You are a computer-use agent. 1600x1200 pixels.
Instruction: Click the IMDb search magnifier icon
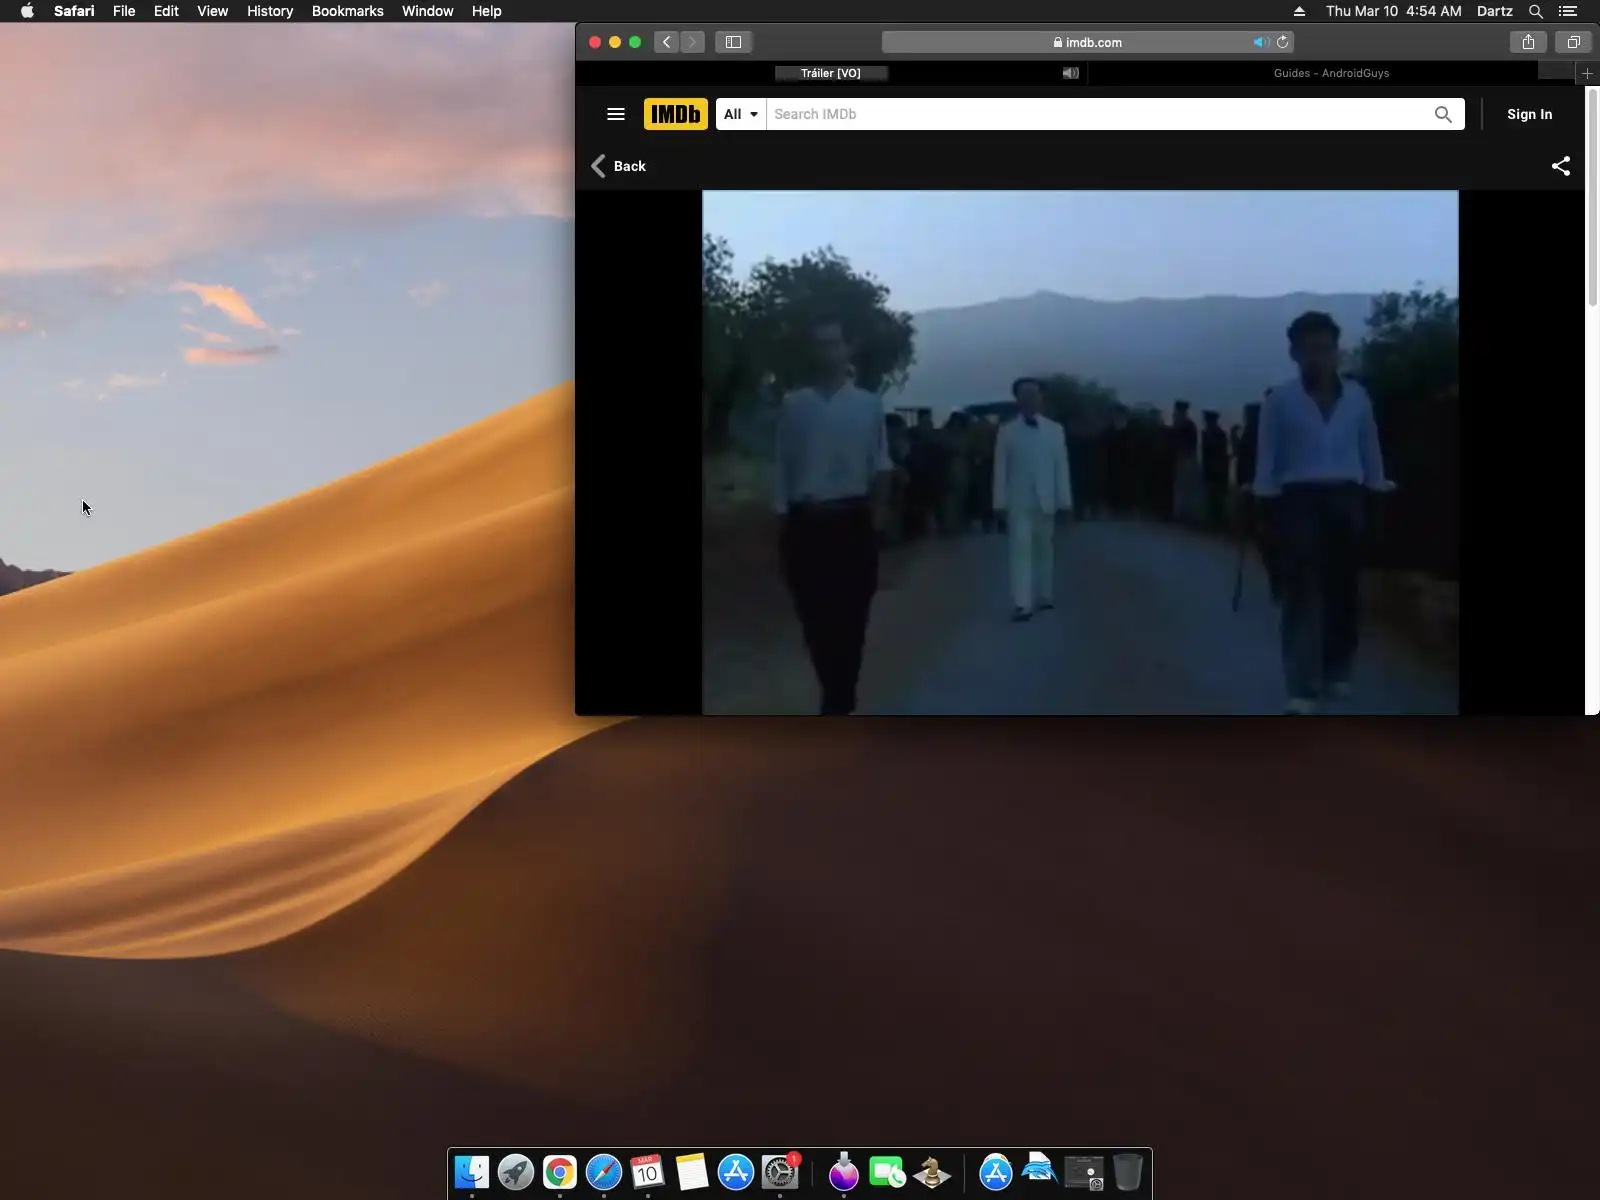pos(1443,114)
